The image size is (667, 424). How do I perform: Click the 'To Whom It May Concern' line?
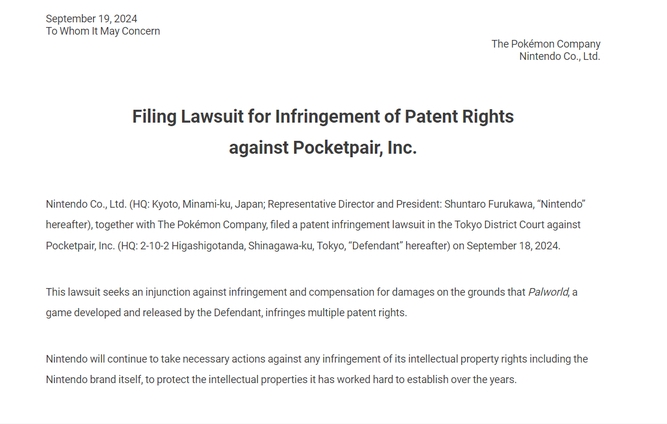pos(103,31)
